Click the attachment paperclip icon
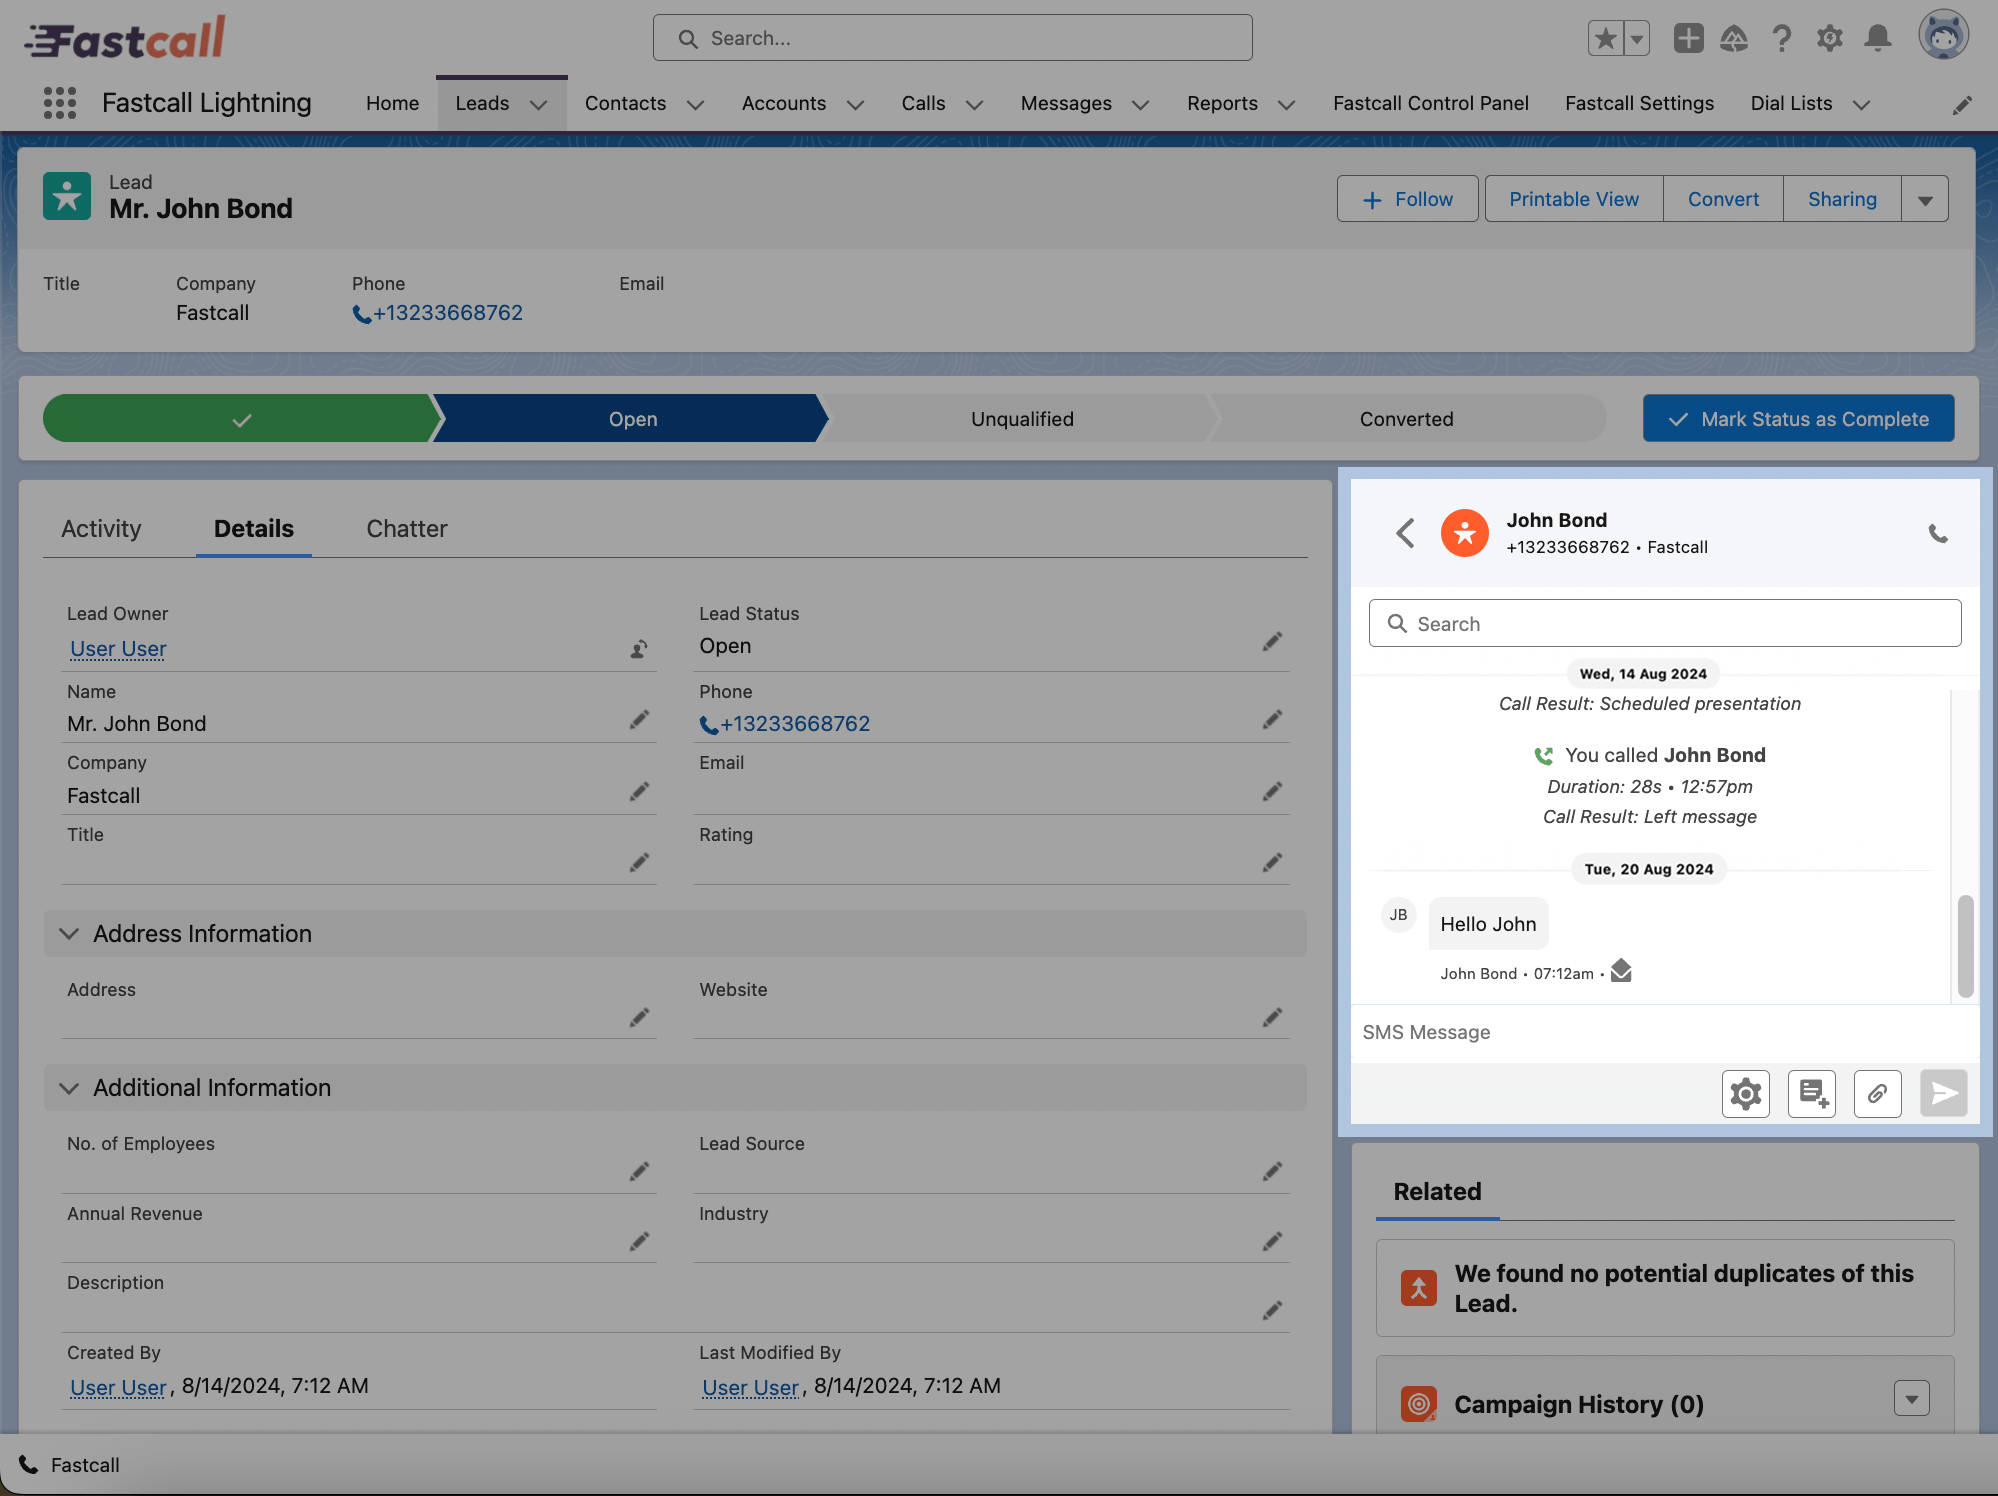 tap(1877, 1093)
